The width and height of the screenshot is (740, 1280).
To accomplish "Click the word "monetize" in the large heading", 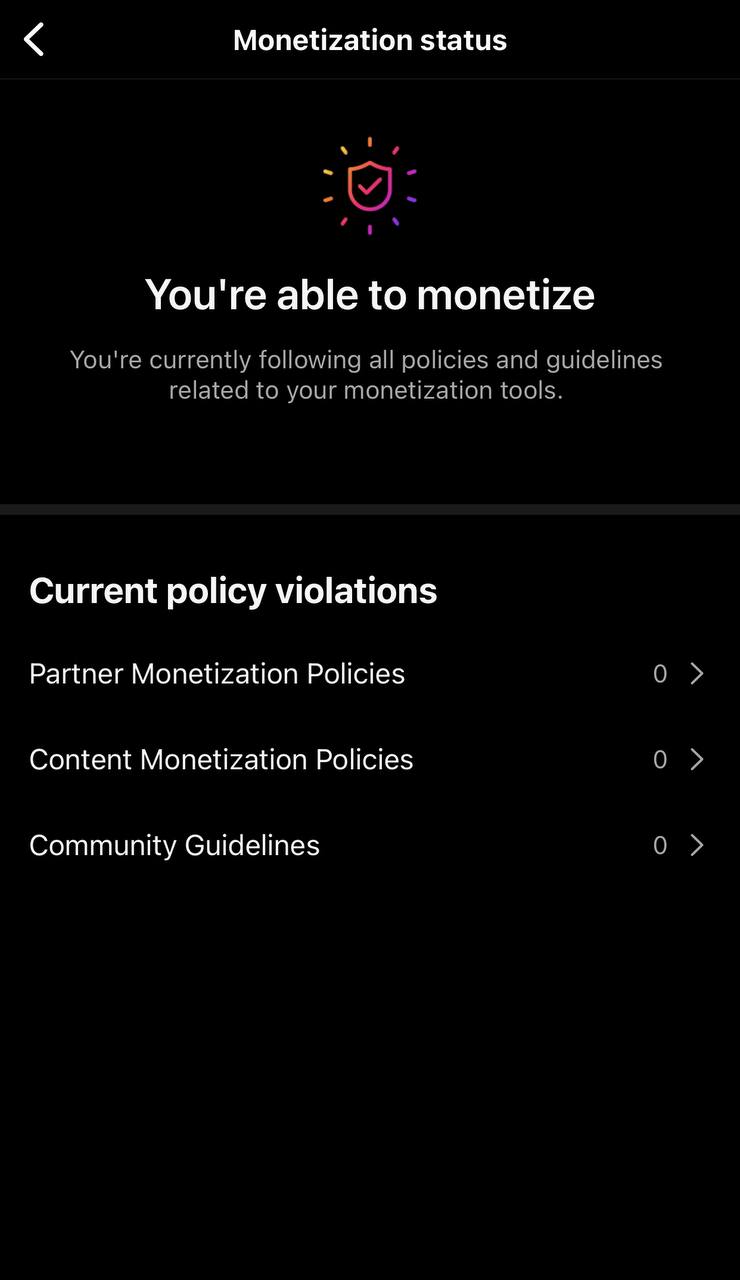I will (x=505, y=294).
